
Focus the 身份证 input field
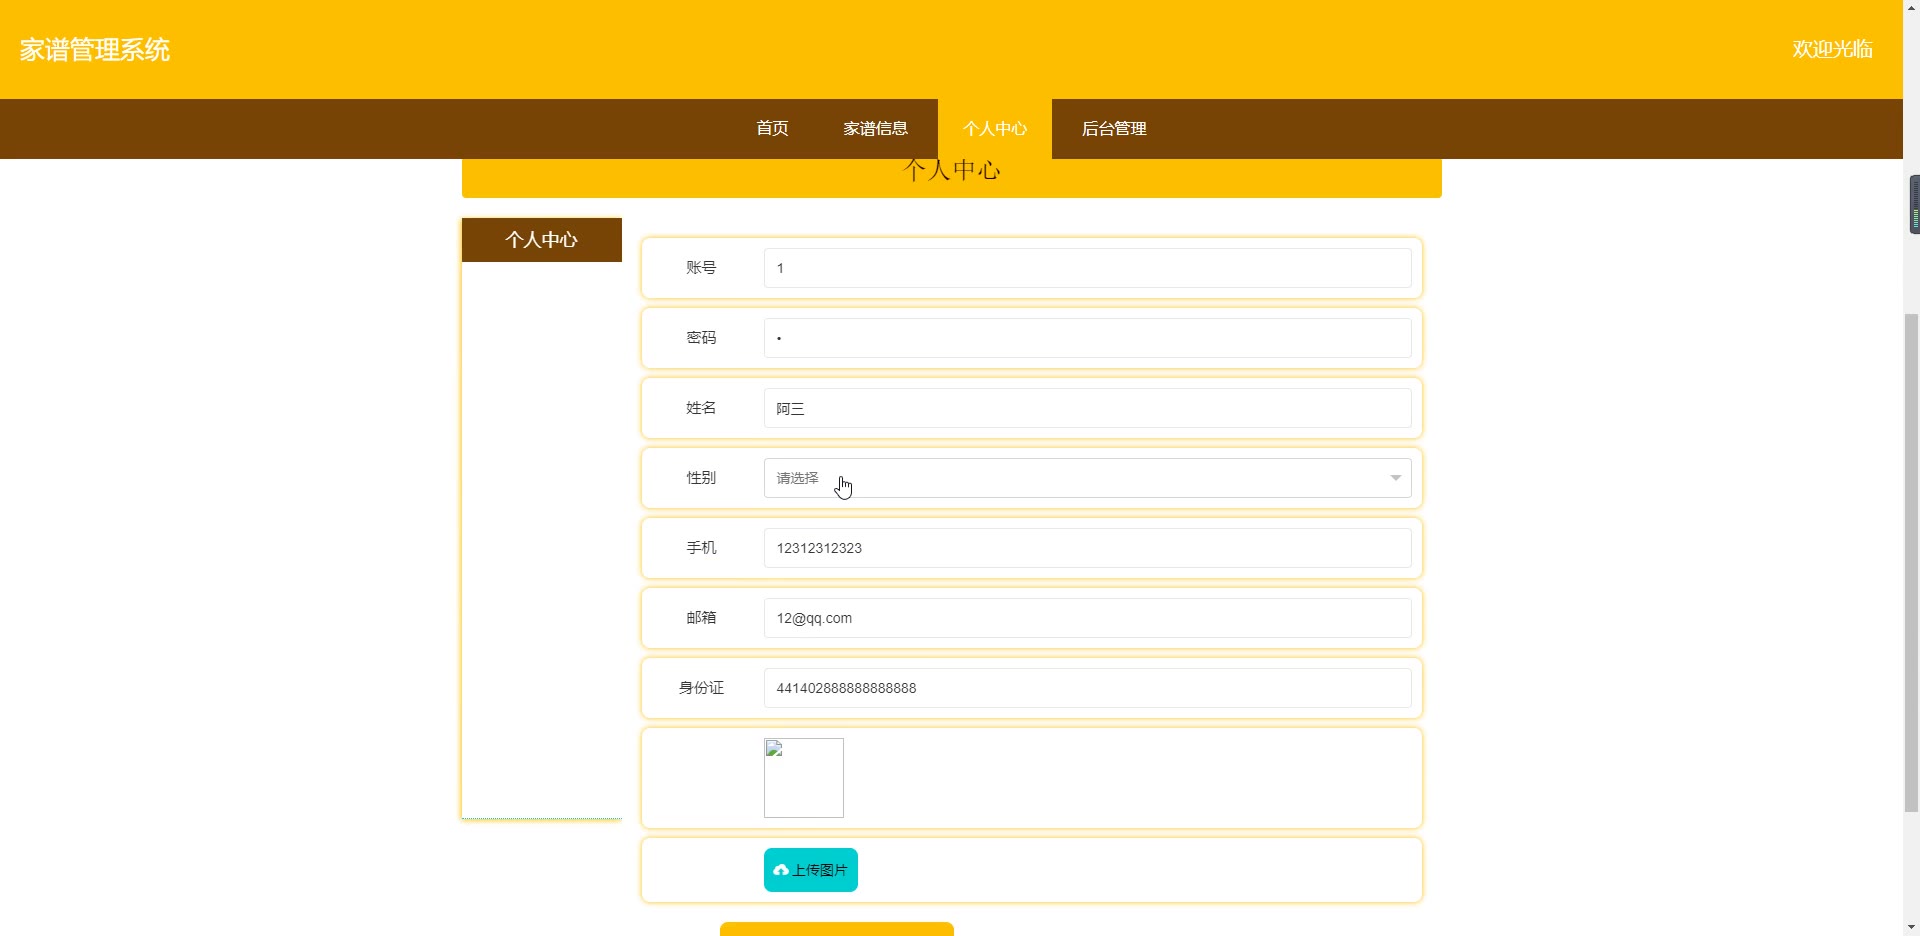pyautogui.click(x=1087, y=688)
